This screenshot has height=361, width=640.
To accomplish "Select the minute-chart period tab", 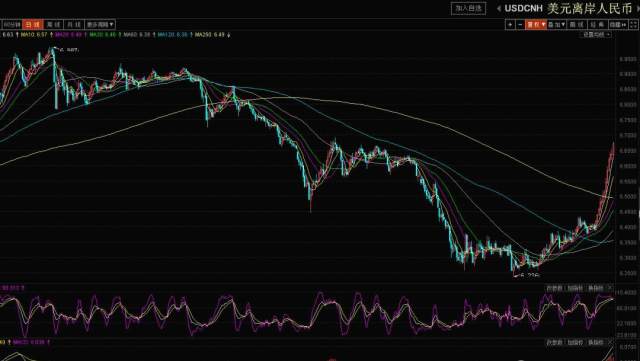I will pos(12,25).
